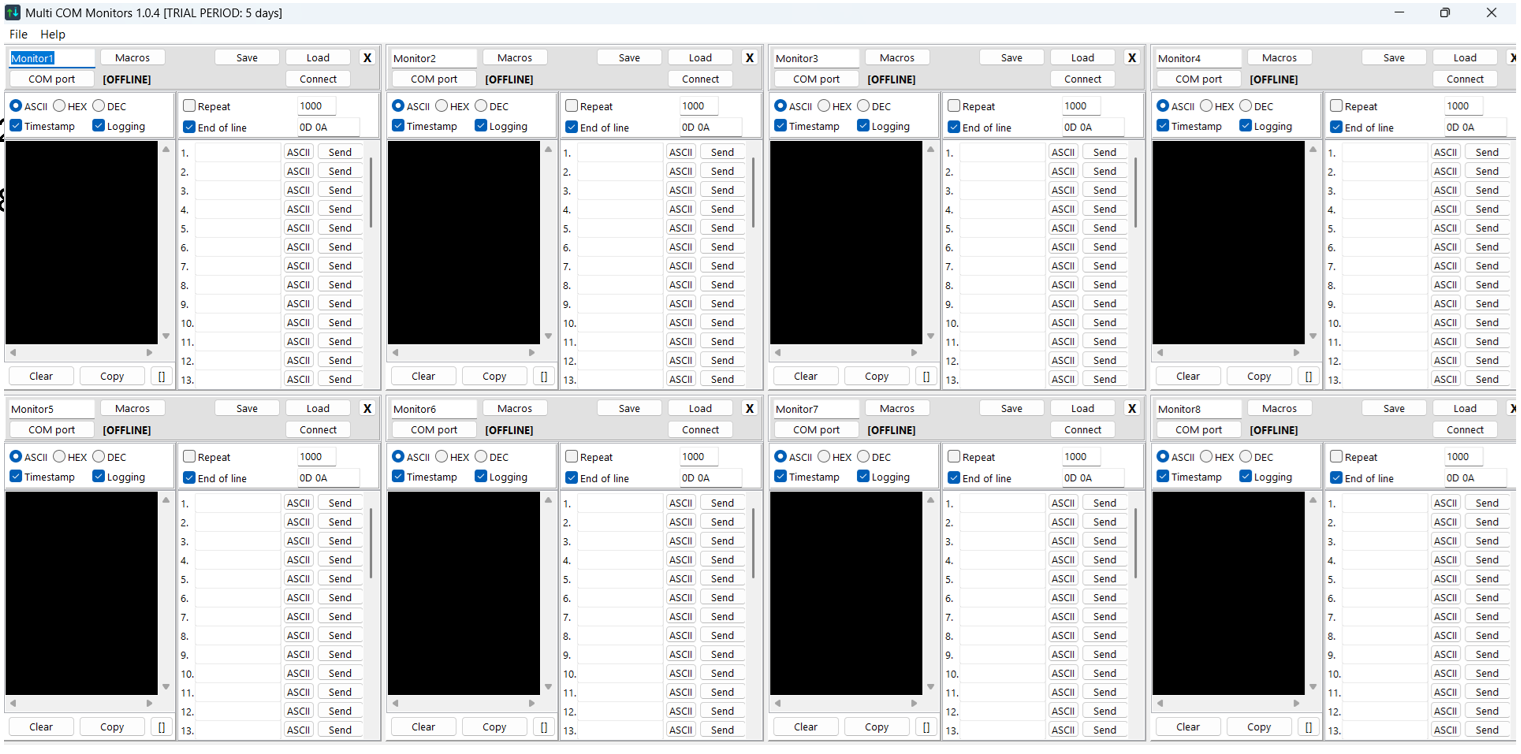Open the Help menu
1521x754 pixels.
coord(52,33)
